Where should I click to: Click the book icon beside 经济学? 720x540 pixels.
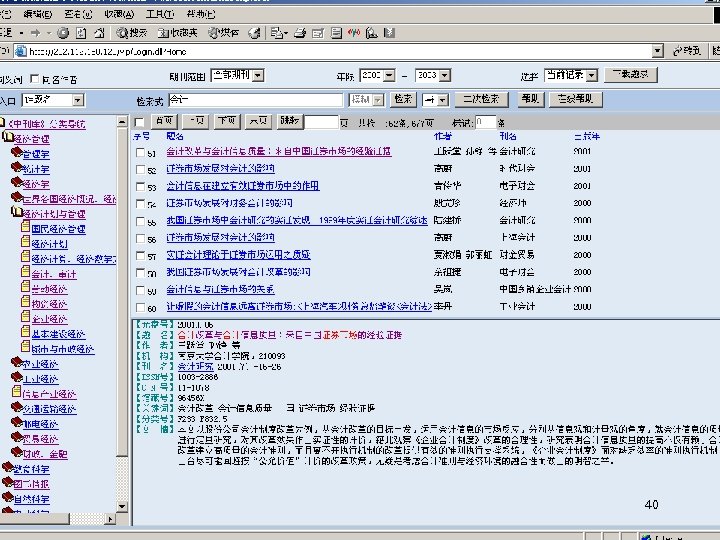17,182
